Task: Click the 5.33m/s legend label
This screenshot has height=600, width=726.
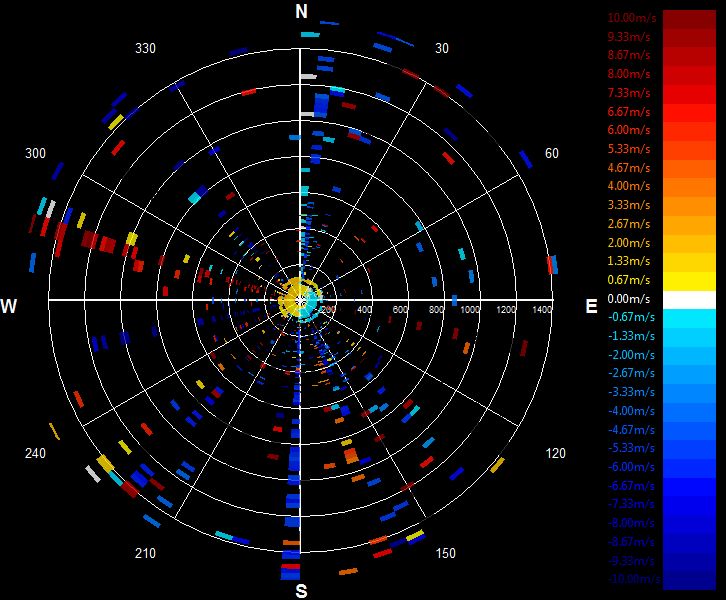Action: [x=629, y=149]
